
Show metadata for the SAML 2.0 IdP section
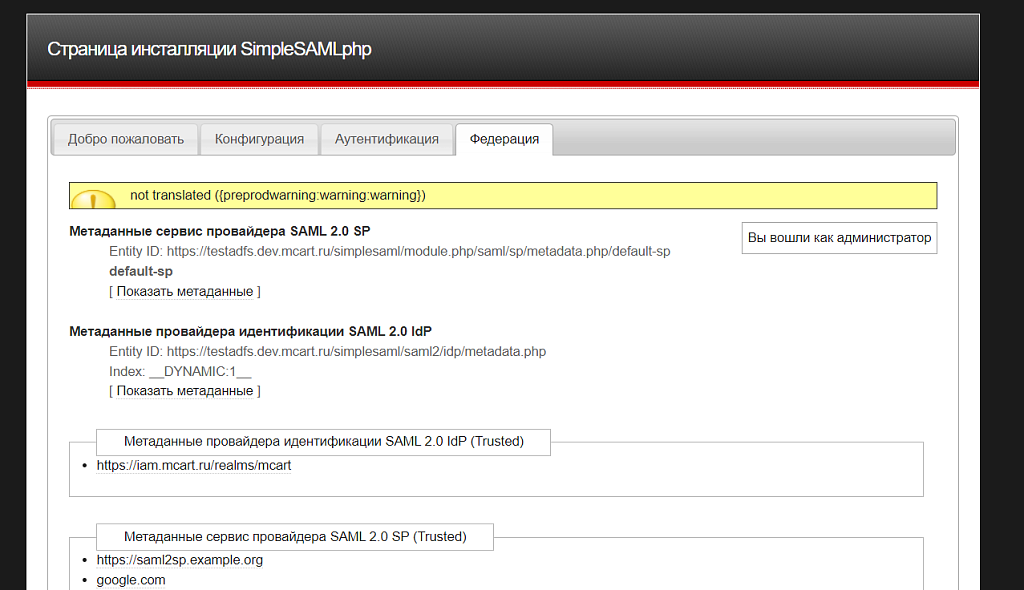pos(184,390)
